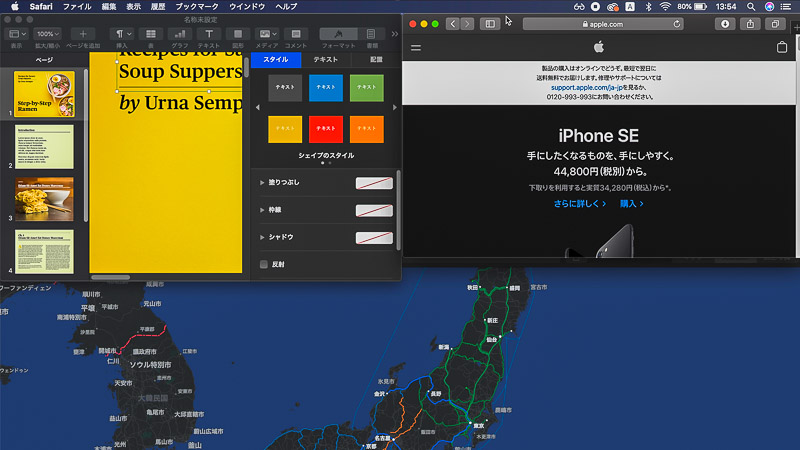800x450 pixels.
Task: Open the Safari share button
Action: tap(750, 24)
